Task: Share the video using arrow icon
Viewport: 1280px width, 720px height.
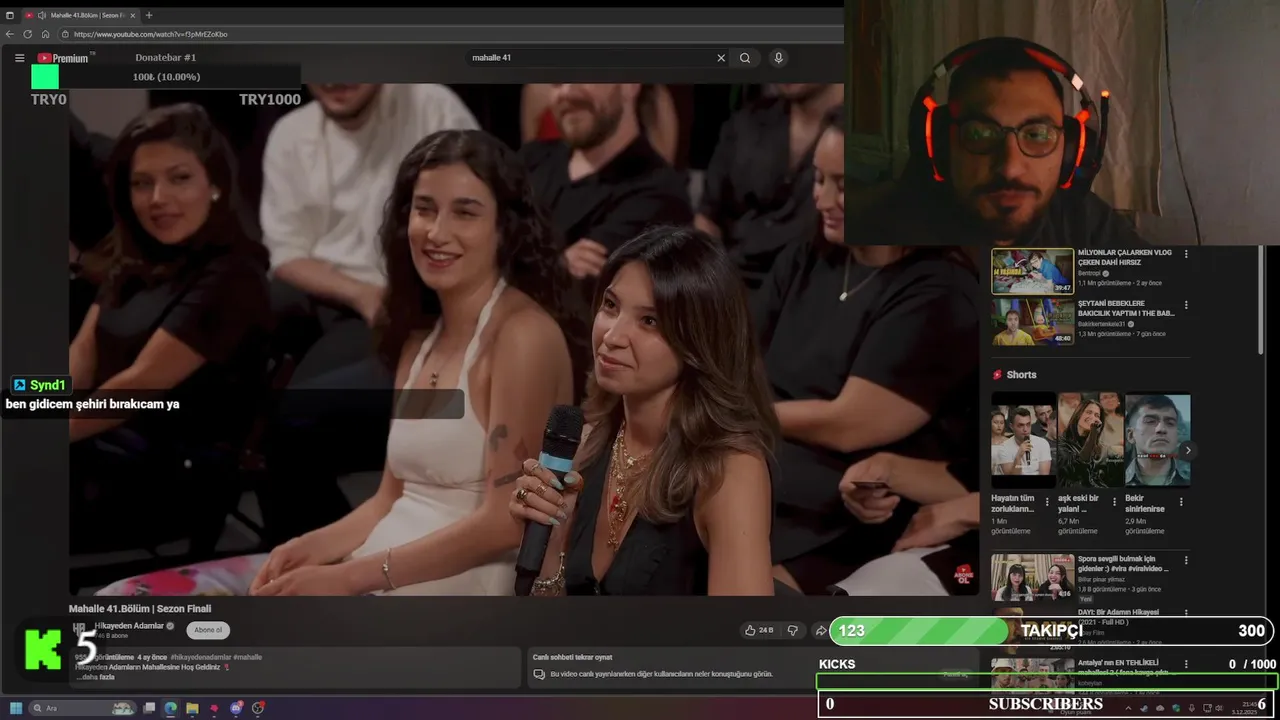Action: (821, 630)
